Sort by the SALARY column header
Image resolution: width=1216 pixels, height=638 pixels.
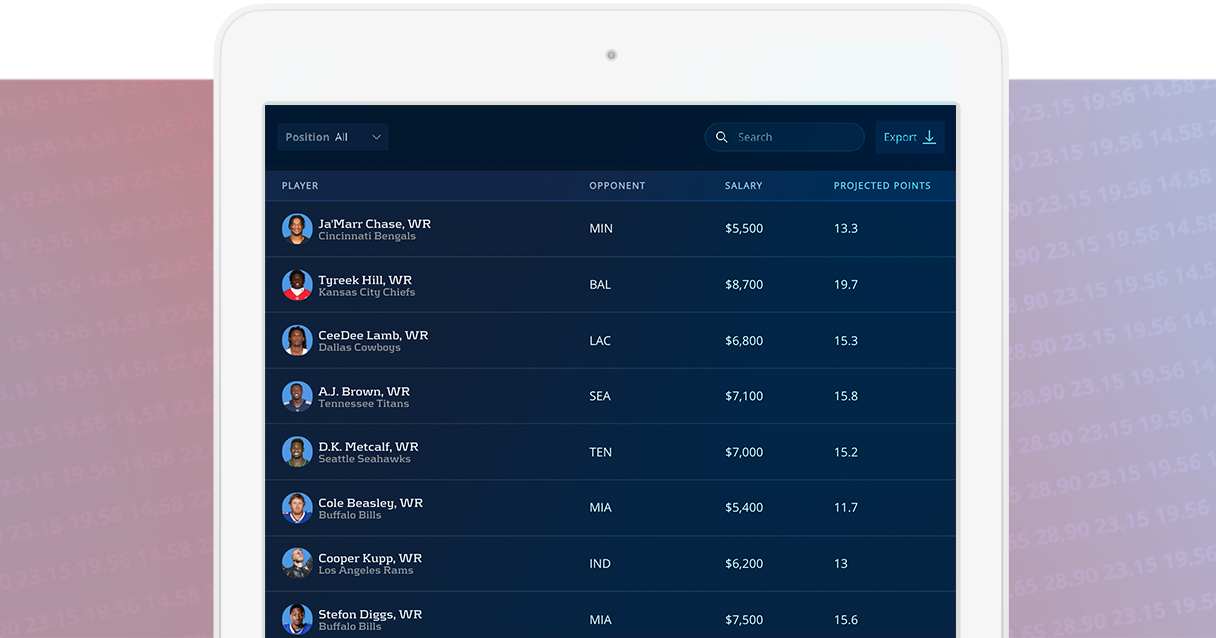(743, 186)
